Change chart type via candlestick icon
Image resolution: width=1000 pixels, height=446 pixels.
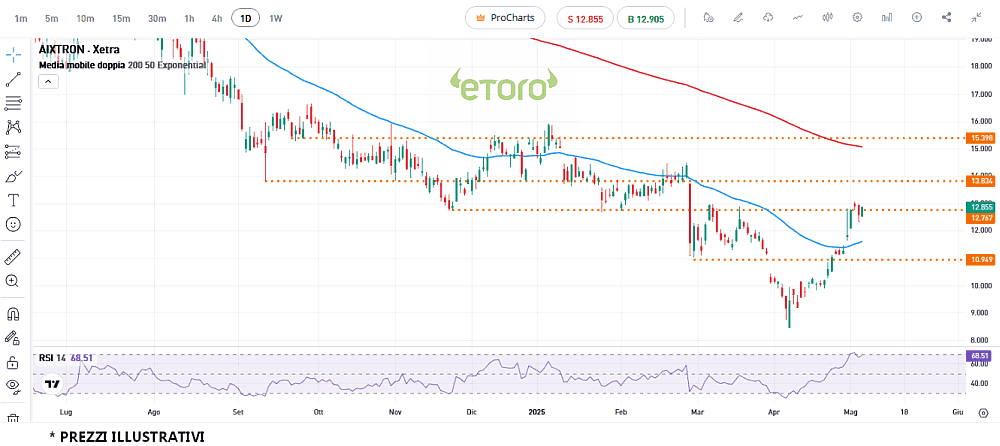click(828, 17)
